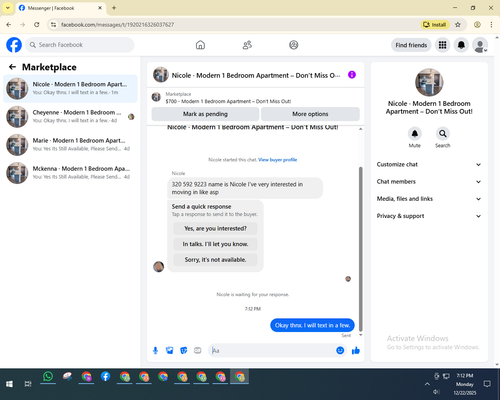Image resolution: width=500 pixels, height=400 pixels.
Task: Open the Groups icon in top navigation
Action: pos(294,45)
